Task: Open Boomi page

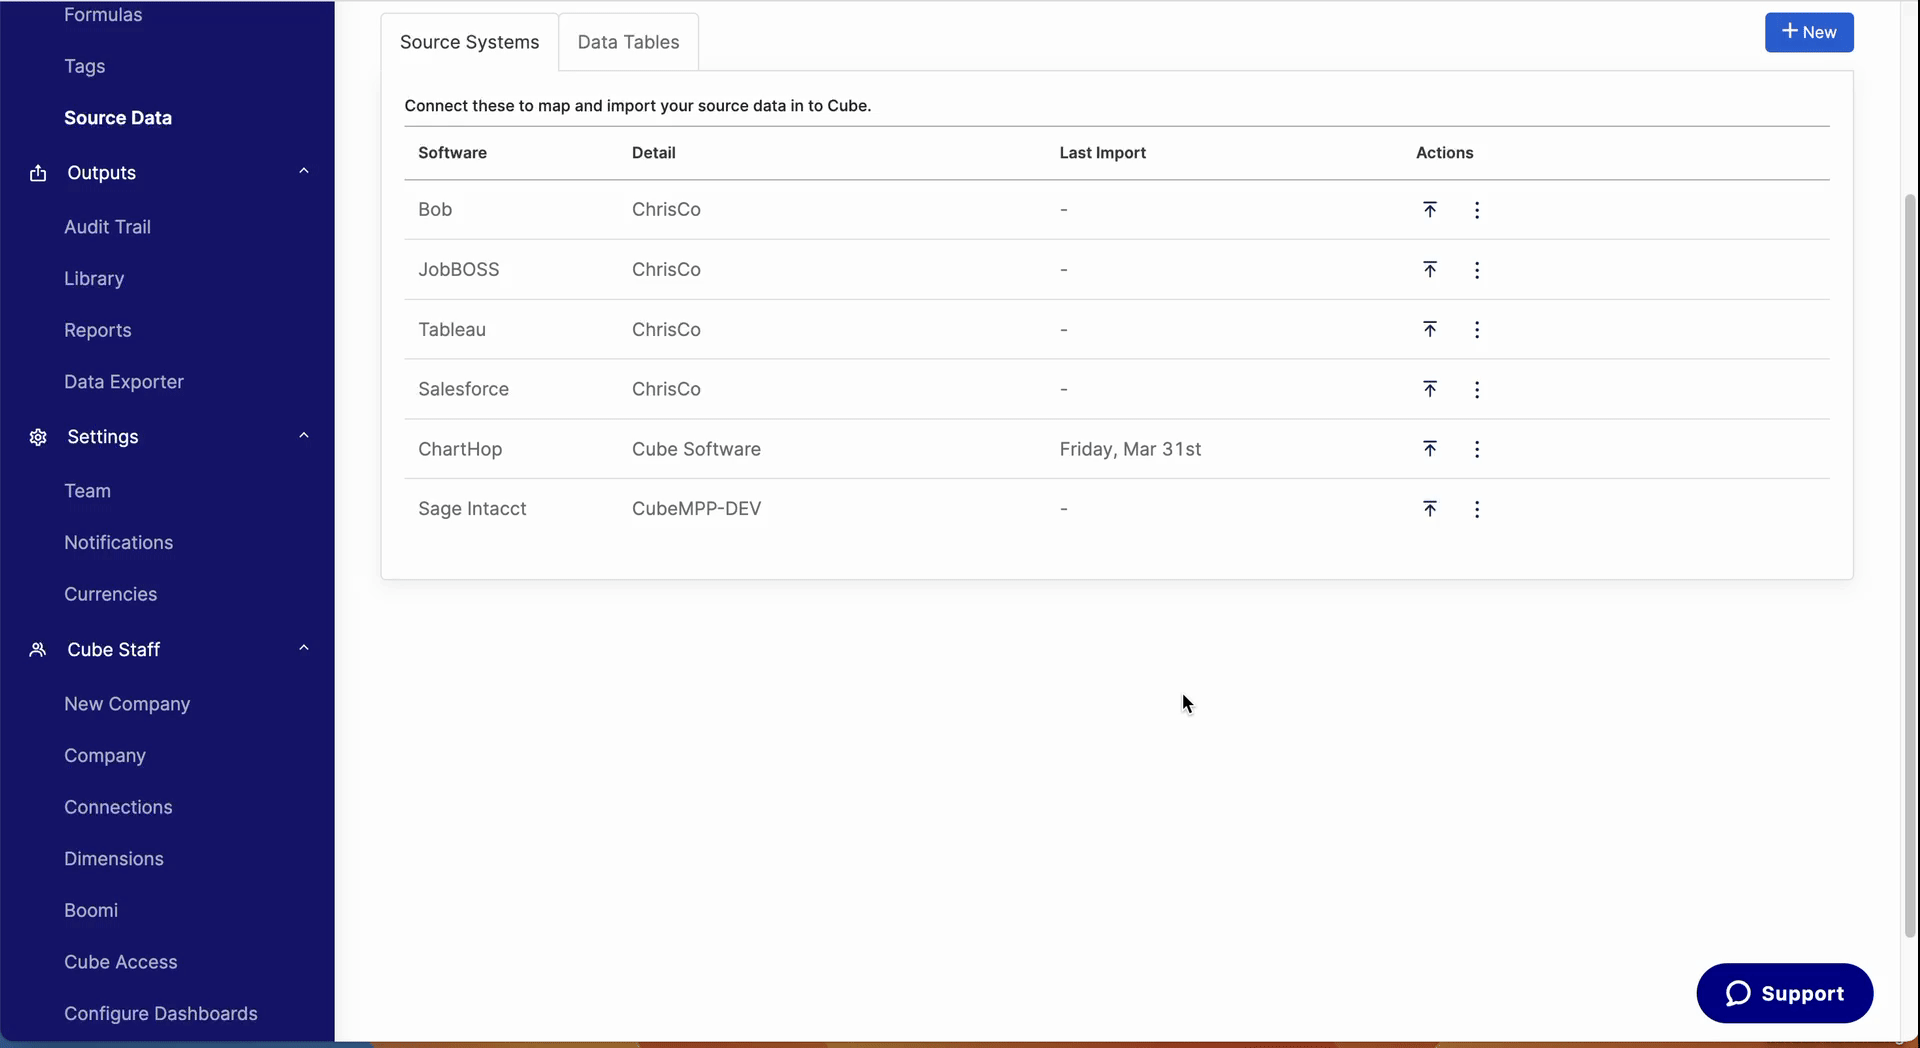Action: pos(91,911)
